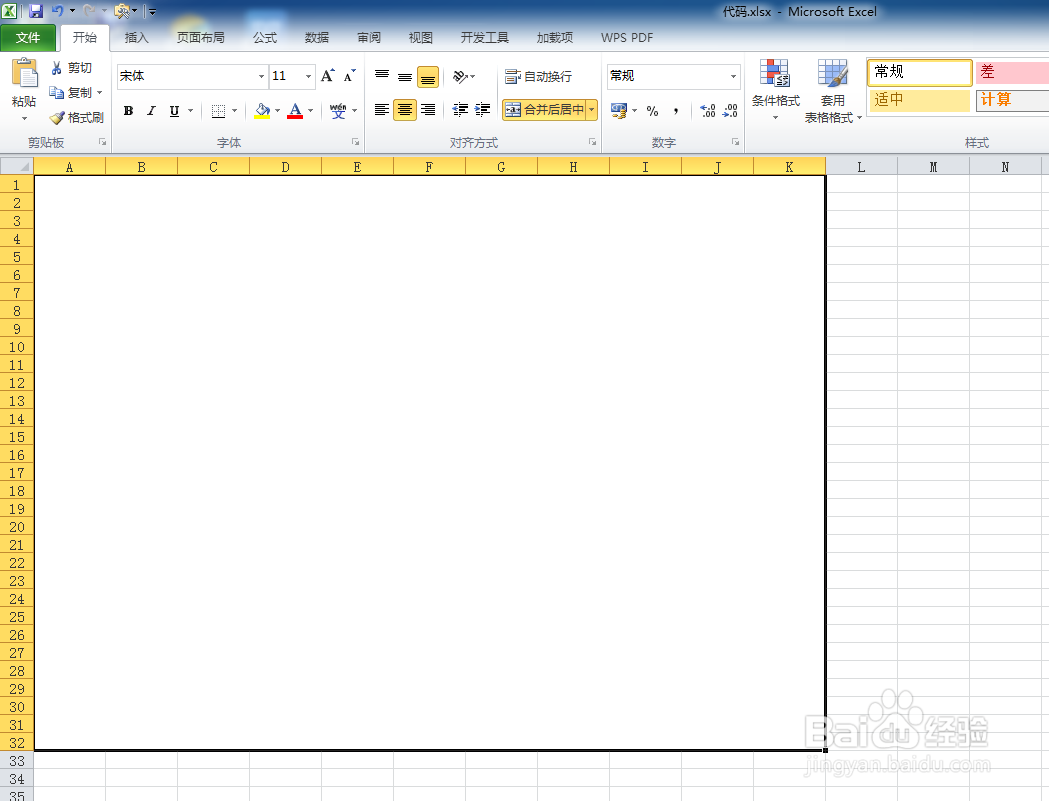Toggle top vertical alignment
Viewport: 1049px width, 801px height.
click(382, 76)
